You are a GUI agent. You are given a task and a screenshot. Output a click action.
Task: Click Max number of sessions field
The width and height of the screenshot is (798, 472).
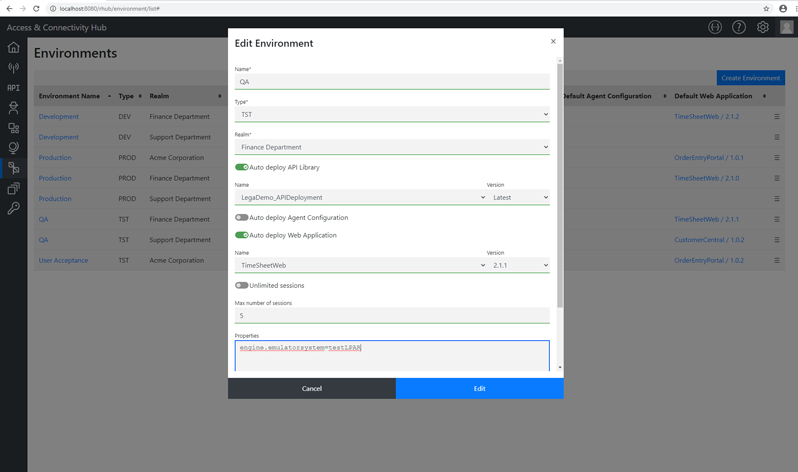pyautogui.click(x=392, y=316)
